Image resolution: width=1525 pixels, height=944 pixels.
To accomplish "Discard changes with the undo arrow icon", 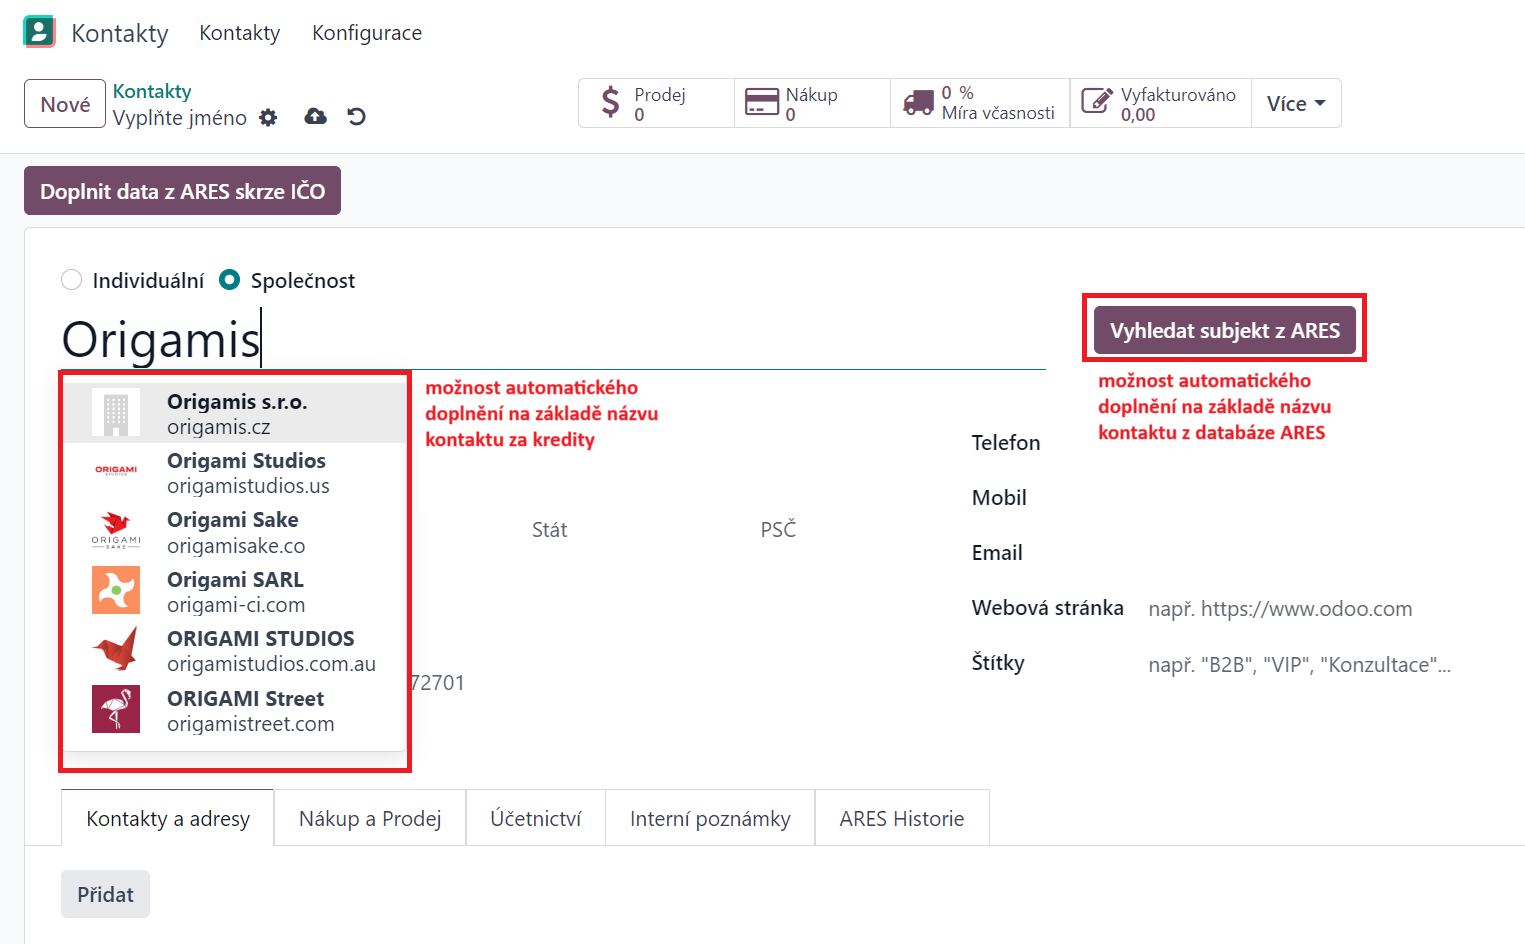I will 356,117.
